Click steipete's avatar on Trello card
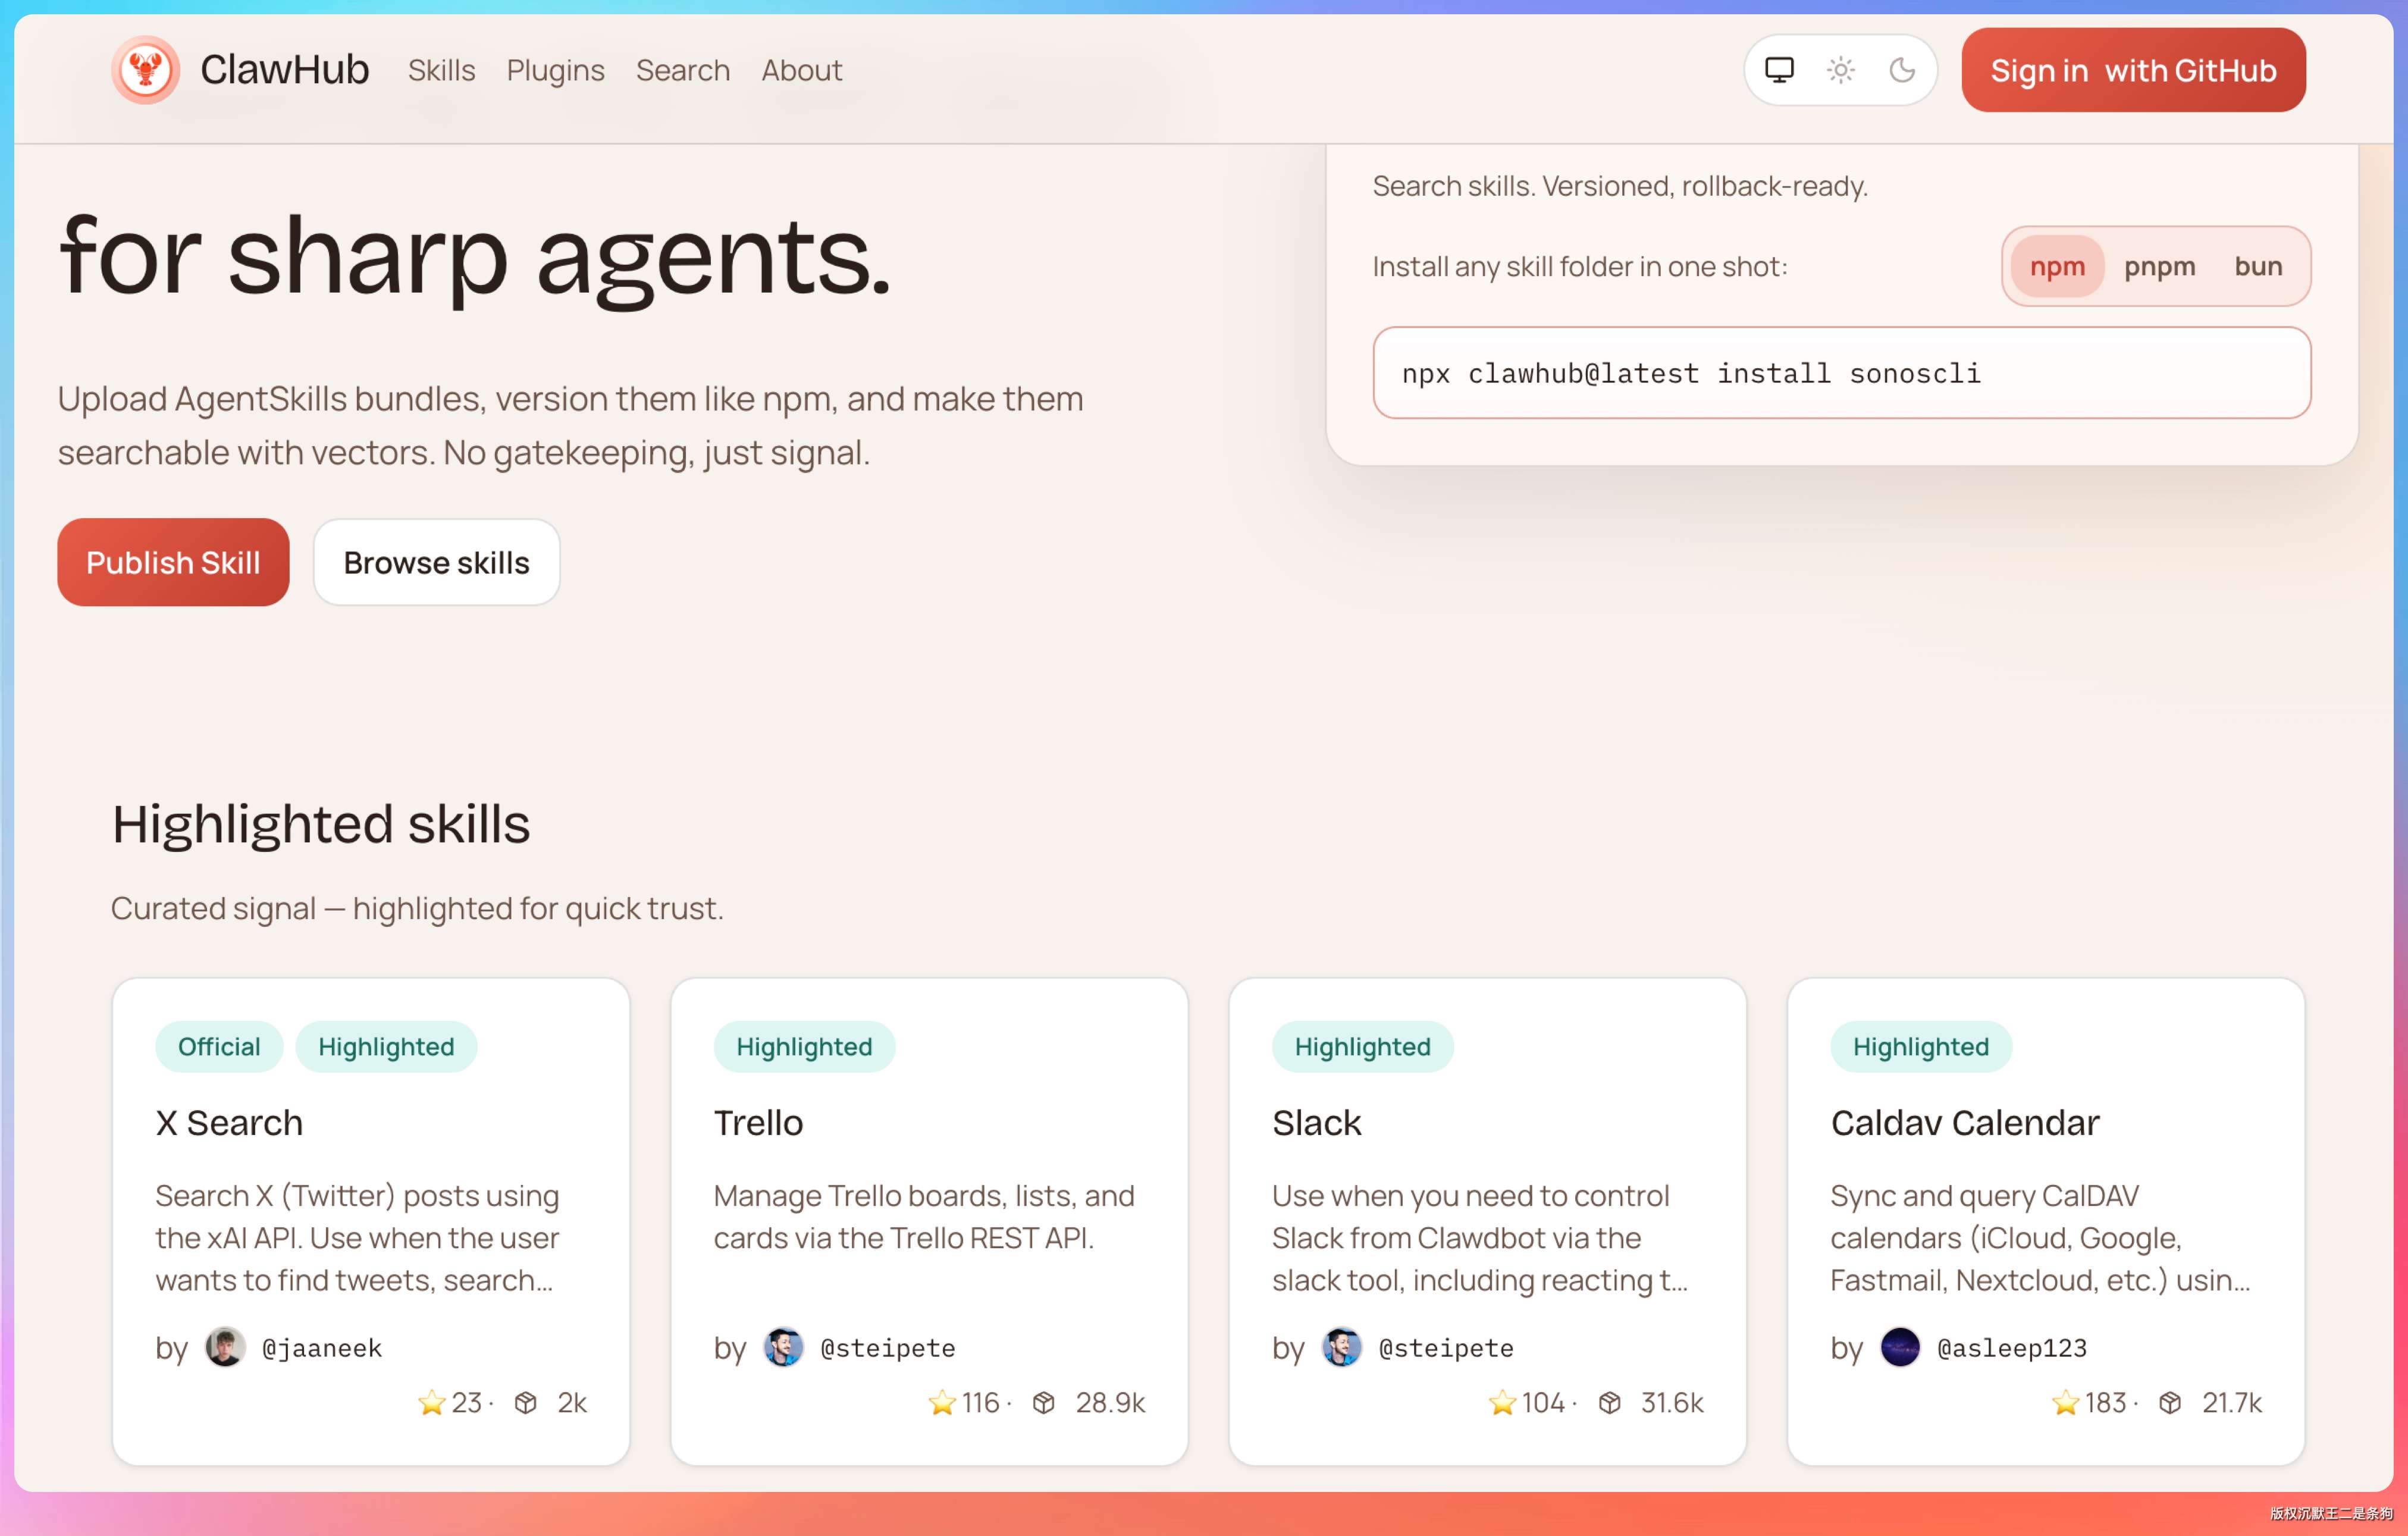Viewport: 2408px width, 1536px height. (x=783, y=1347)
